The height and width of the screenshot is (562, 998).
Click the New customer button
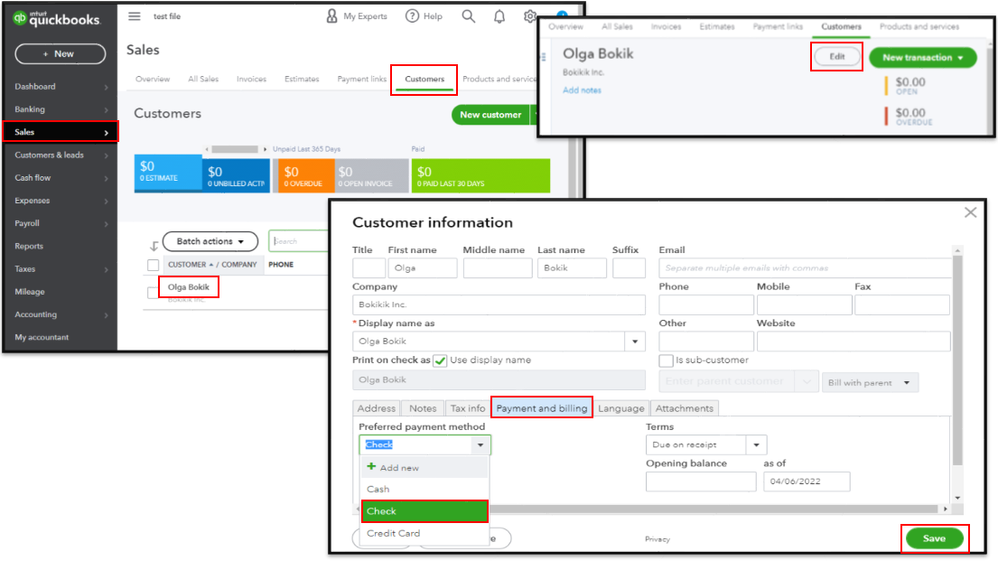coord(491,115)
